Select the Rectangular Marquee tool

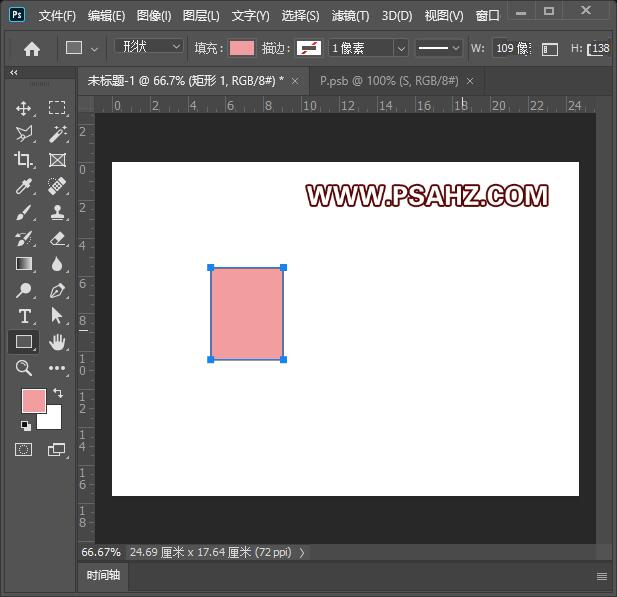[x=57, y=108]
